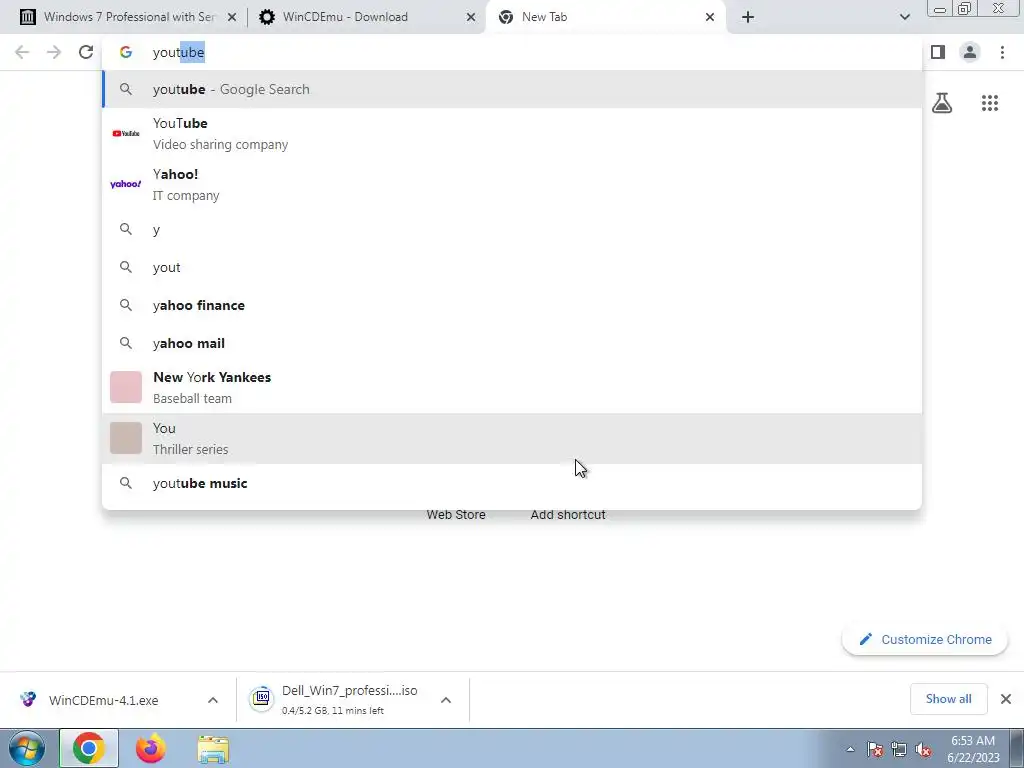Open a new tab with the plus button
The height and width of the screenshot is (768, 1024).
coord(748,17)
